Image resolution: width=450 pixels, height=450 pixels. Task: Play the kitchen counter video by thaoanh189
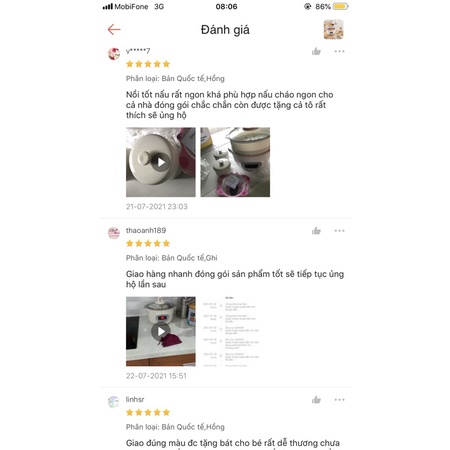coord(161,331)
